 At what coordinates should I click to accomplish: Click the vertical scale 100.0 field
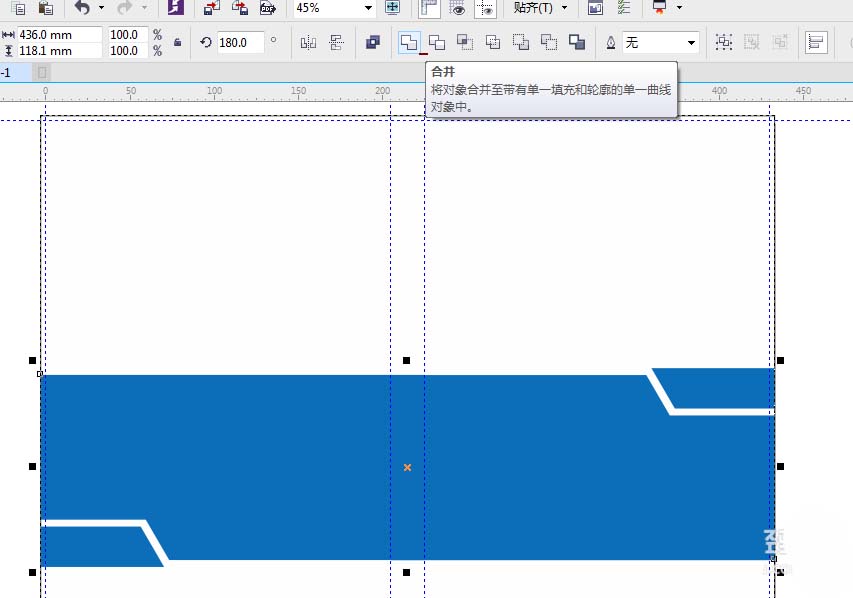coord(128,51)
